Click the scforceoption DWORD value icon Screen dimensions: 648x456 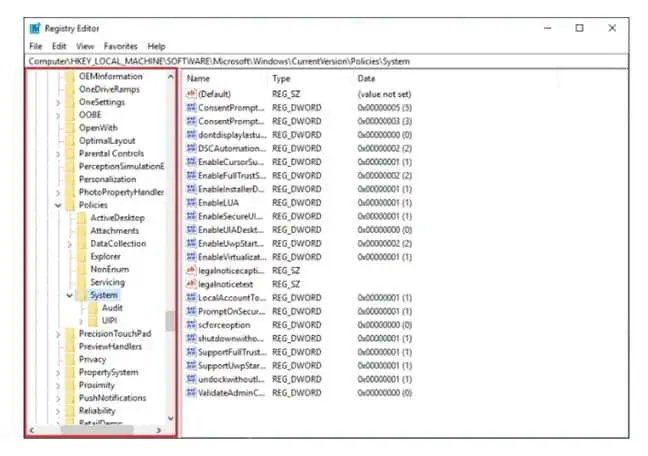pos(191,325)
